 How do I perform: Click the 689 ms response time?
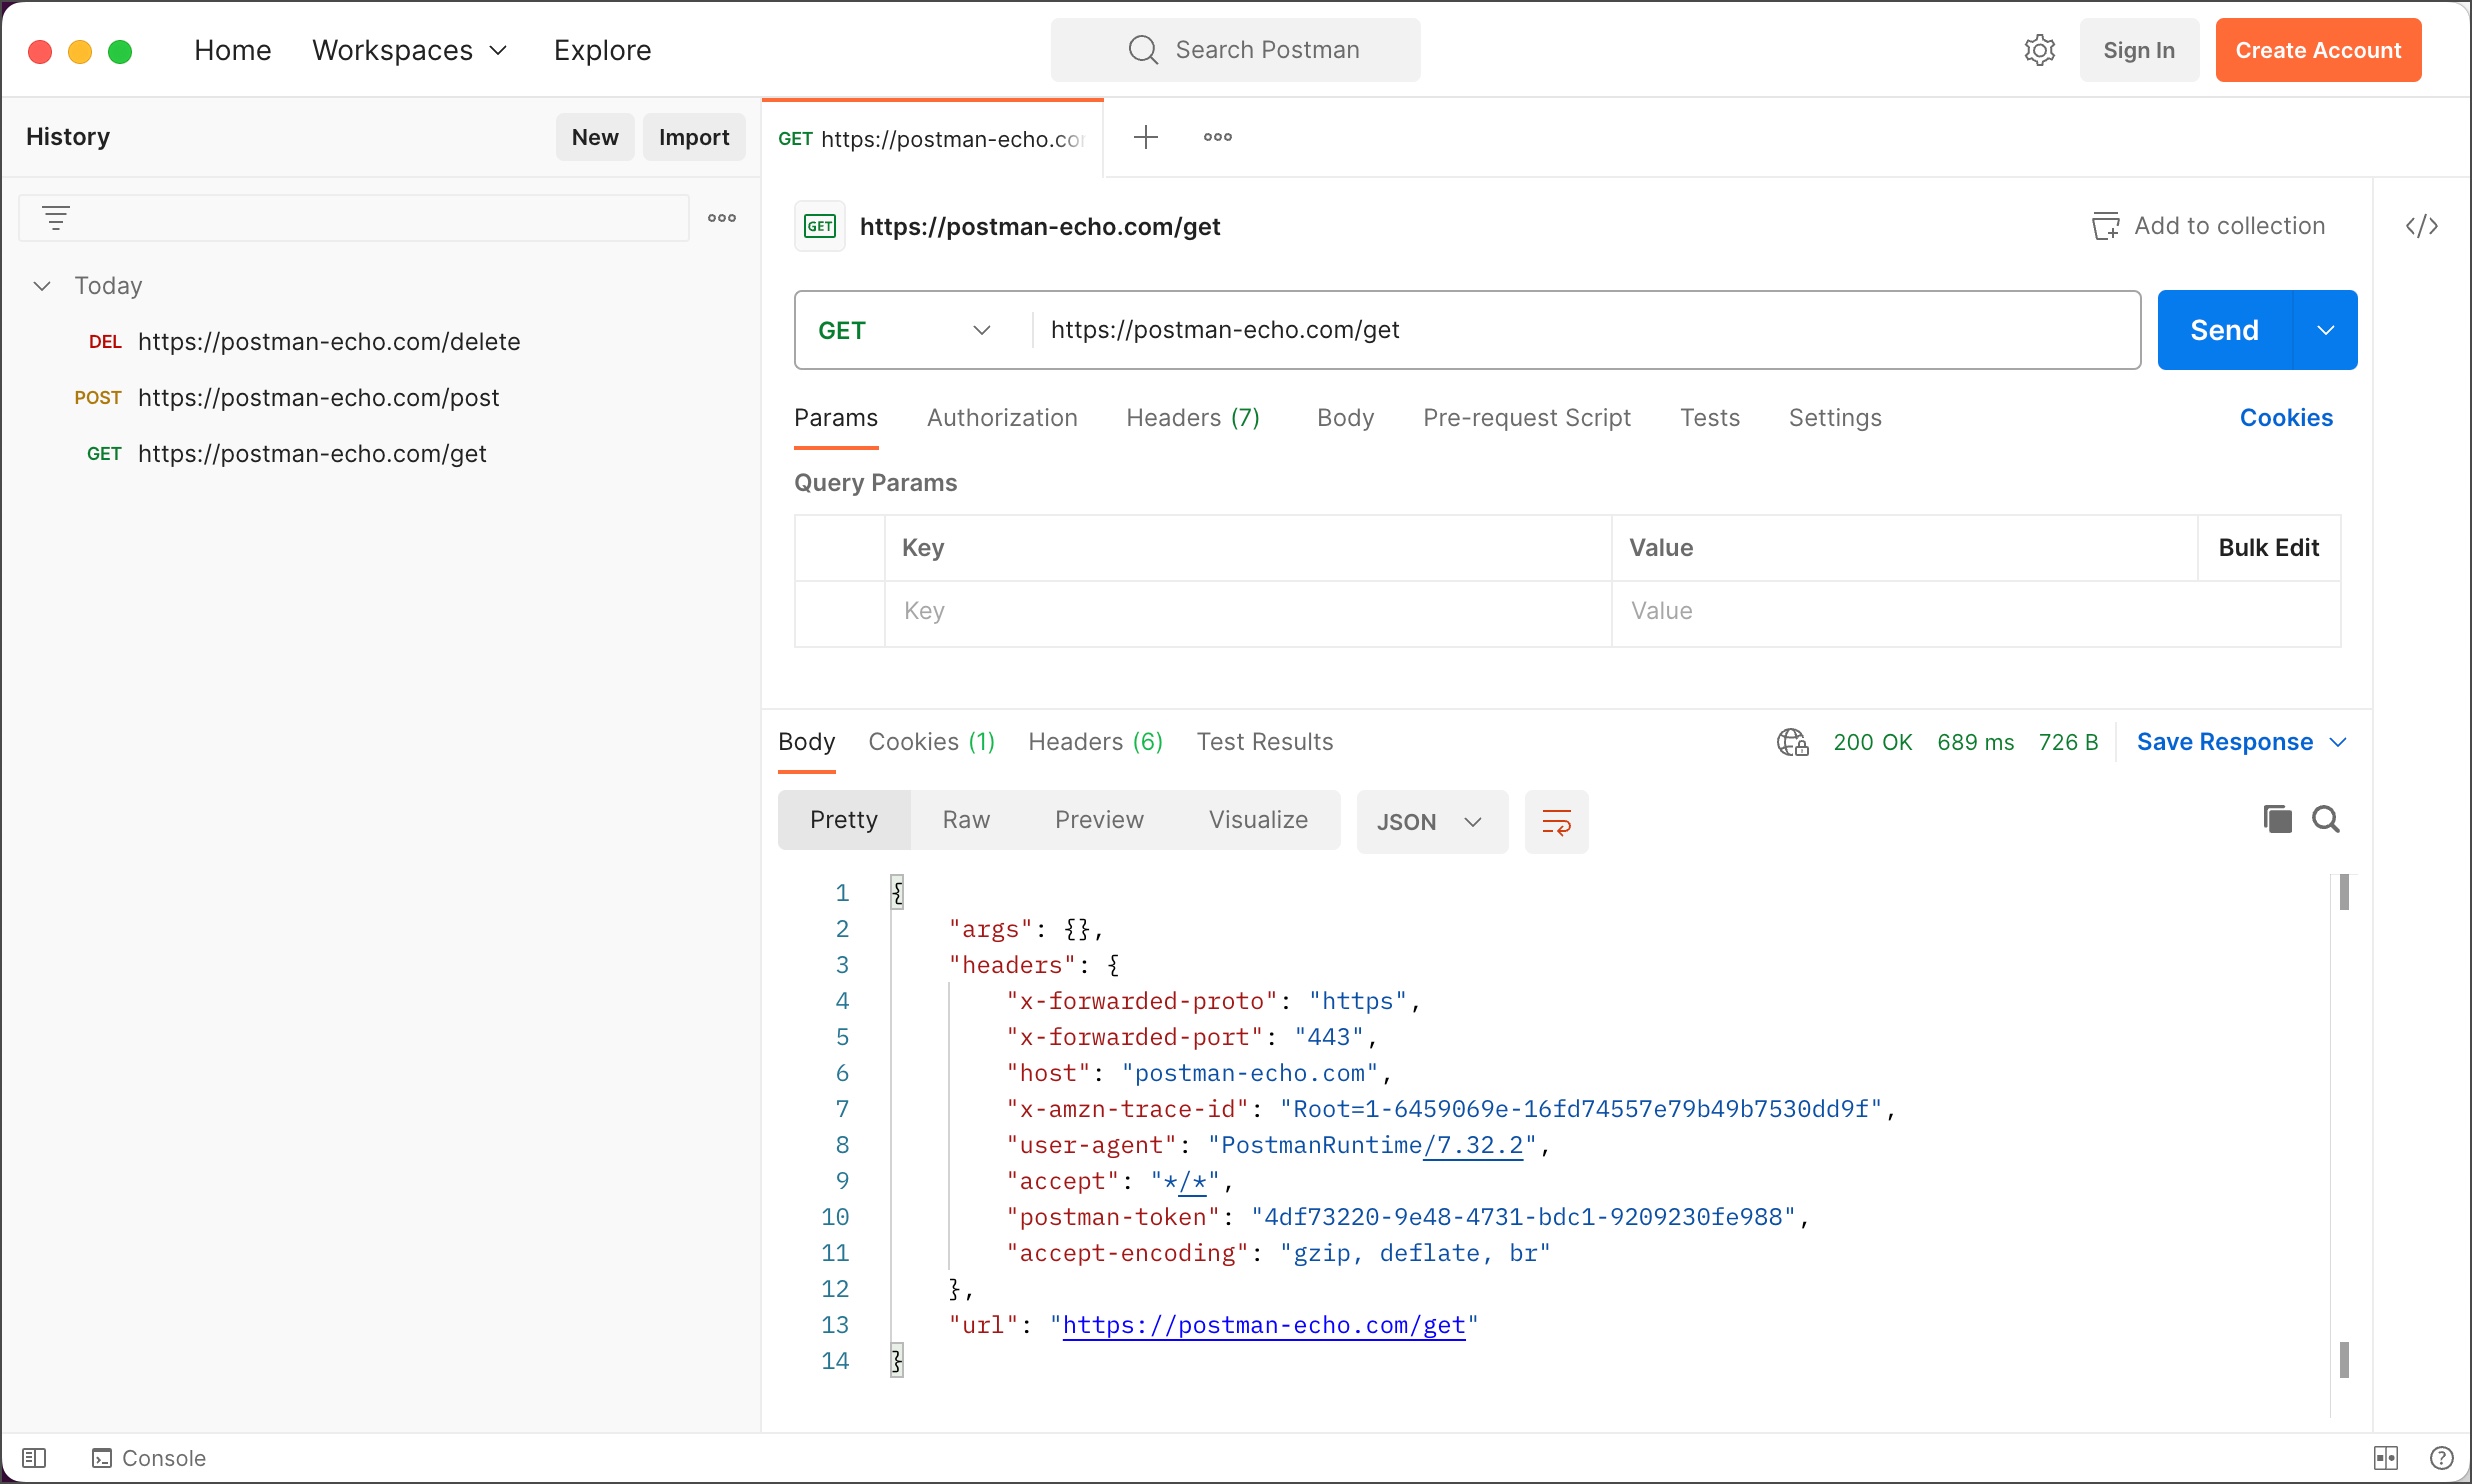[x=1975, y=742]
